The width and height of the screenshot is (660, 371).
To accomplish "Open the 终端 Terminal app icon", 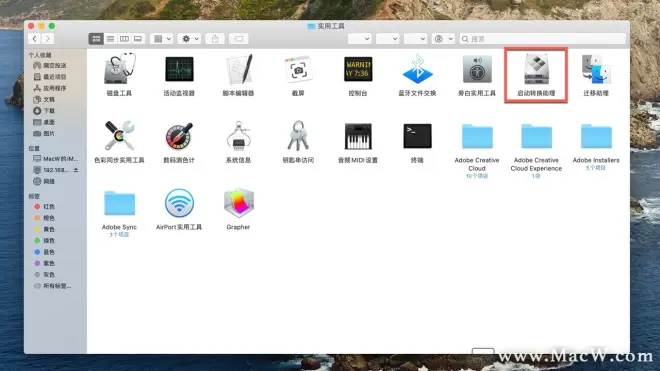I will point(417,136).
